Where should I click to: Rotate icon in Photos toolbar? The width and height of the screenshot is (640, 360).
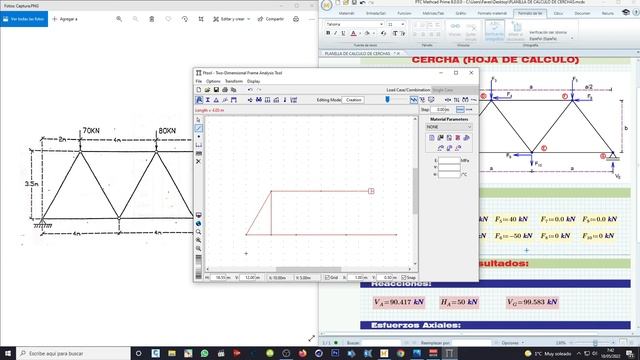click(185, 19)
